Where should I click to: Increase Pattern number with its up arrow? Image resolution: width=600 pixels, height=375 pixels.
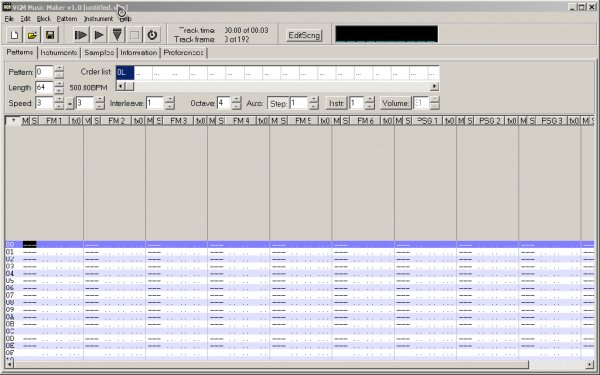(59, 68)
